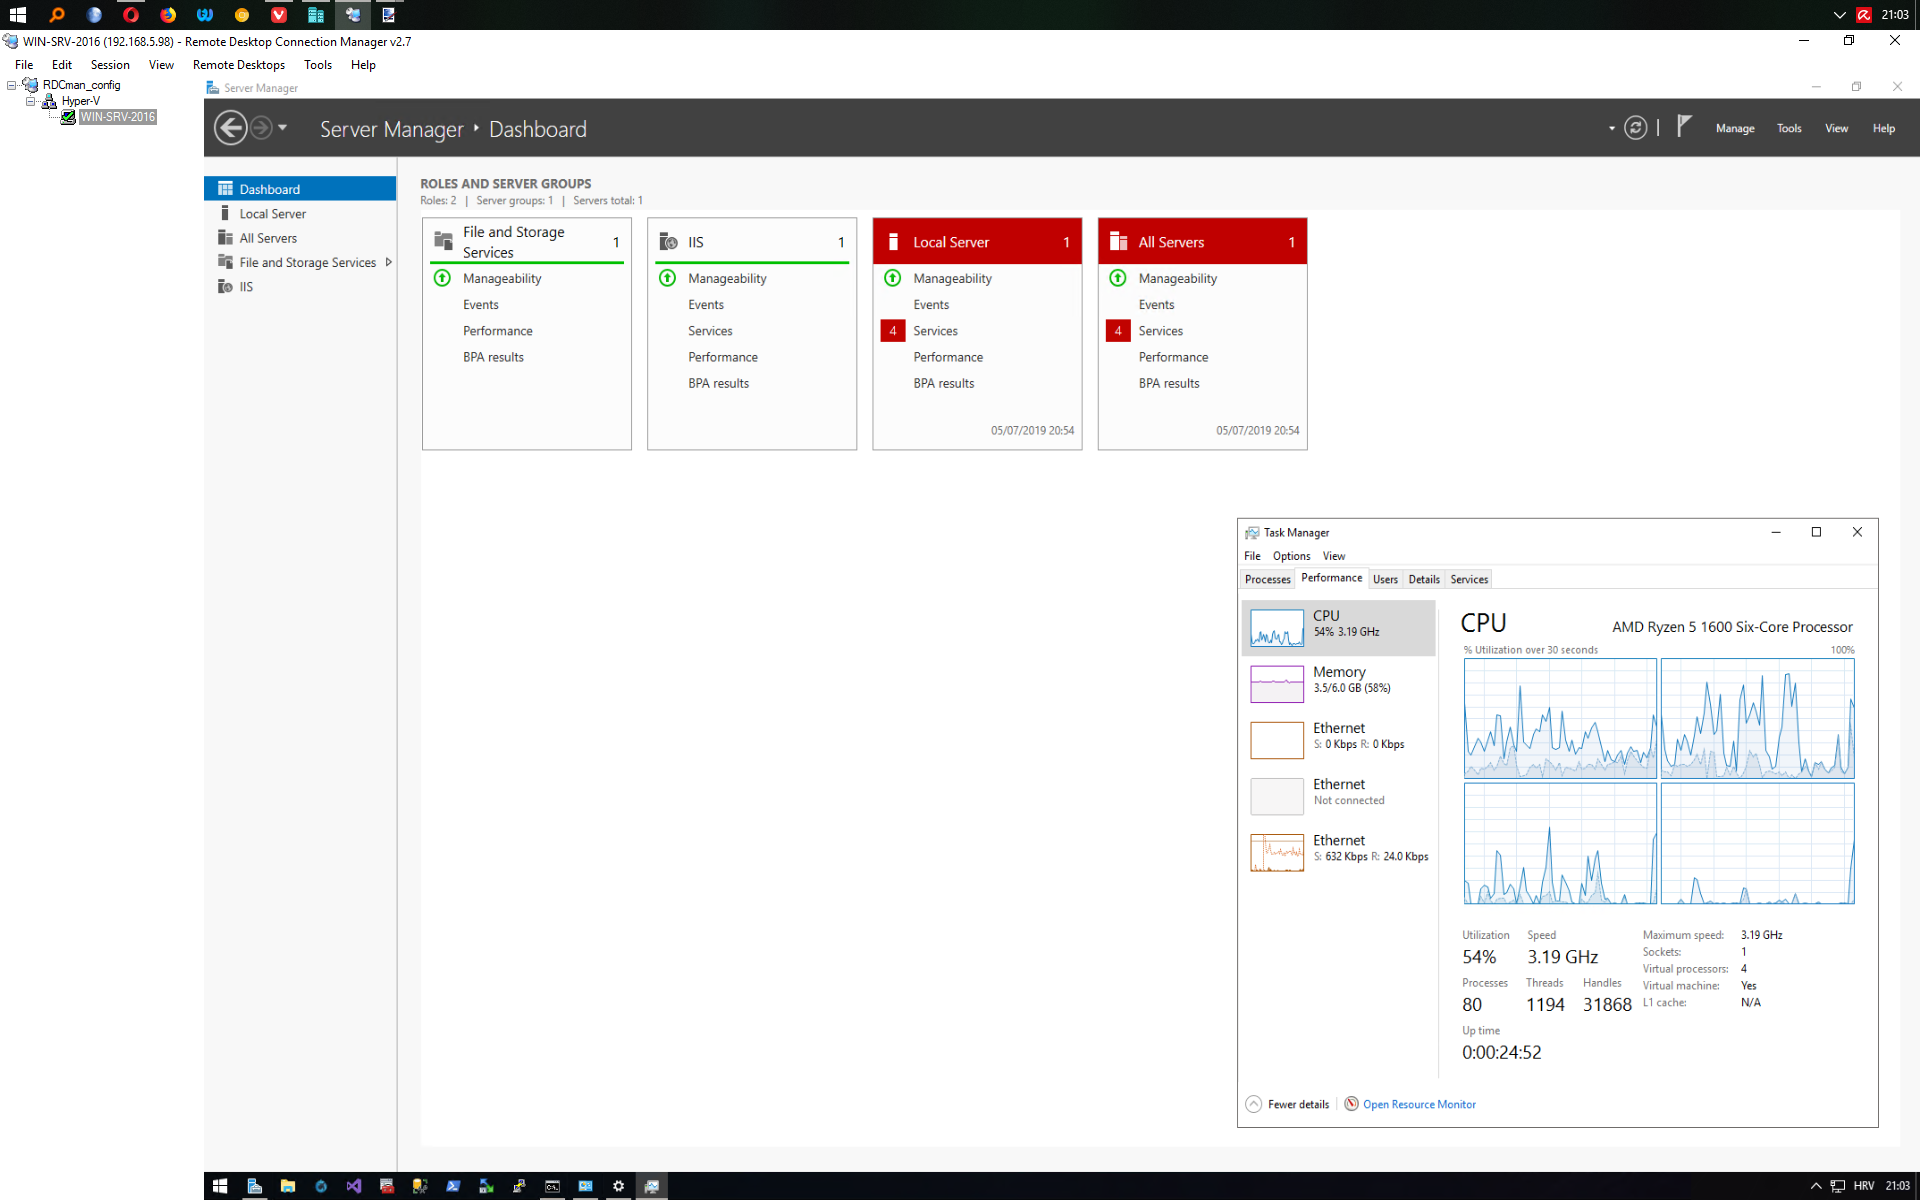Screen dimensions: 1920x1200
Task: Click the Open Resource Monitor link
Action: (1418, 1104)
